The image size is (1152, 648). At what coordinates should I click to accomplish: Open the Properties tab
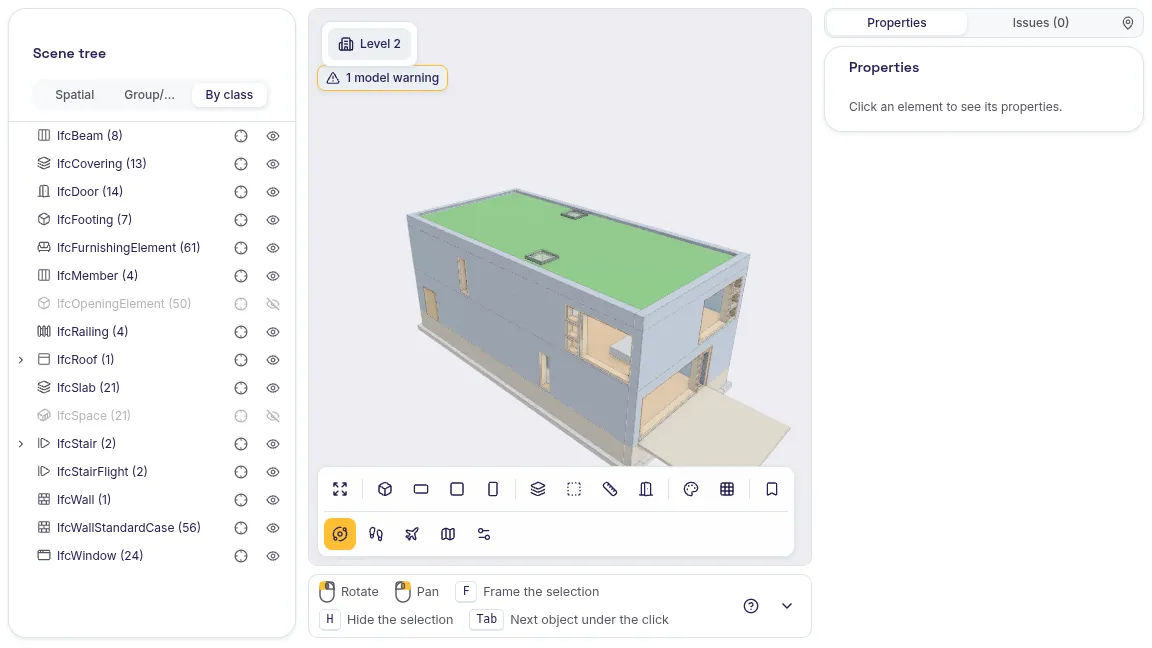896,23
